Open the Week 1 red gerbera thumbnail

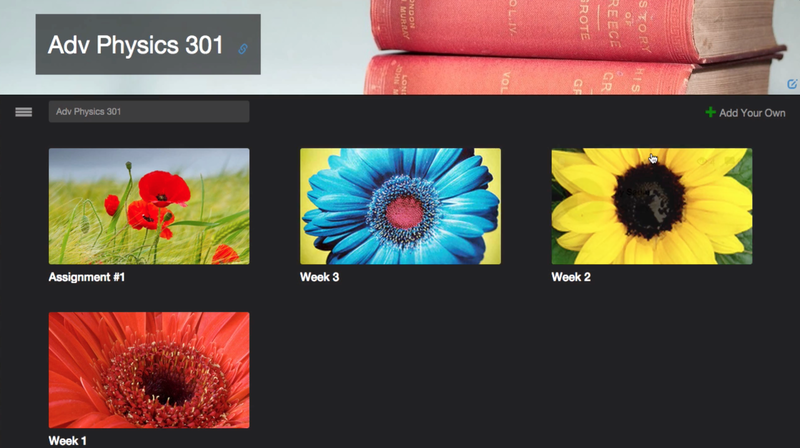(149, 370)
